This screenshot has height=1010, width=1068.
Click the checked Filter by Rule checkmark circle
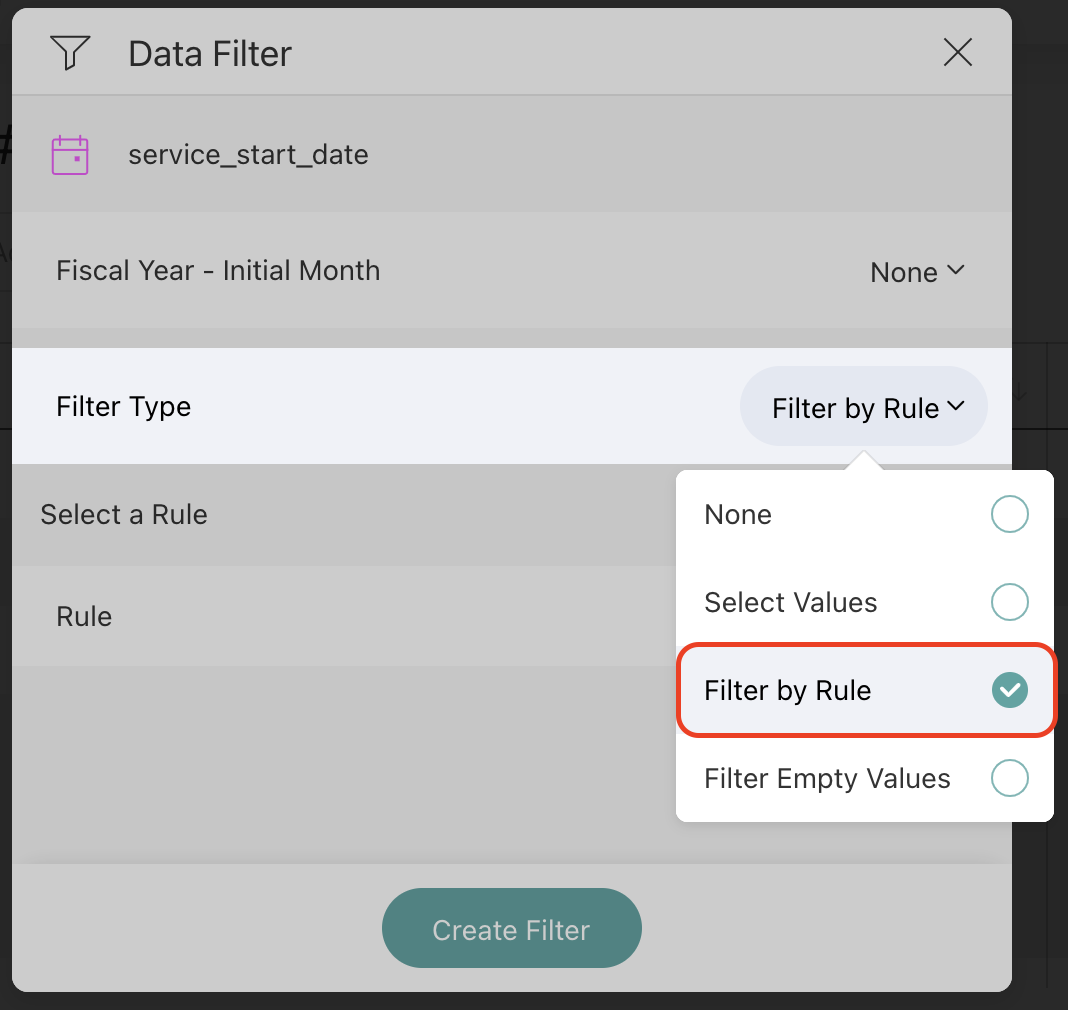1009,690
